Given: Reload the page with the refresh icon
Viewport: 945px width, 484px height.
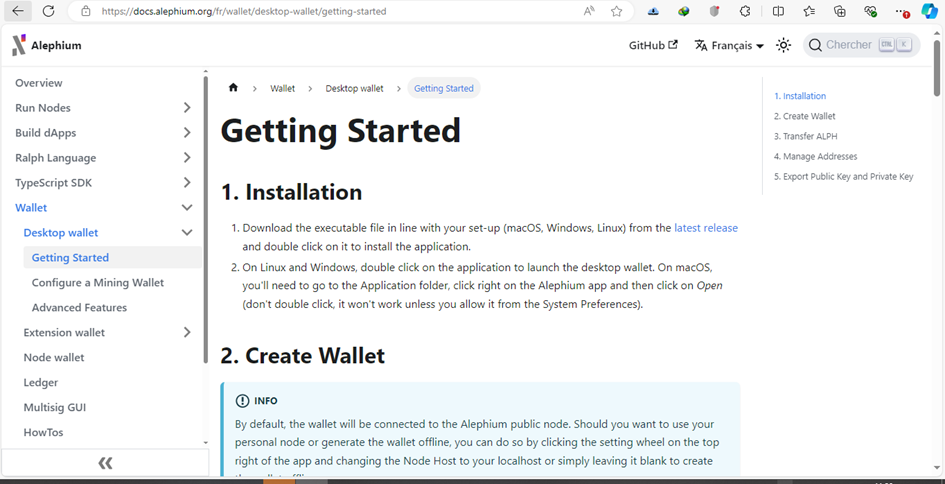Looking at the screenshot, I should 49,11.
